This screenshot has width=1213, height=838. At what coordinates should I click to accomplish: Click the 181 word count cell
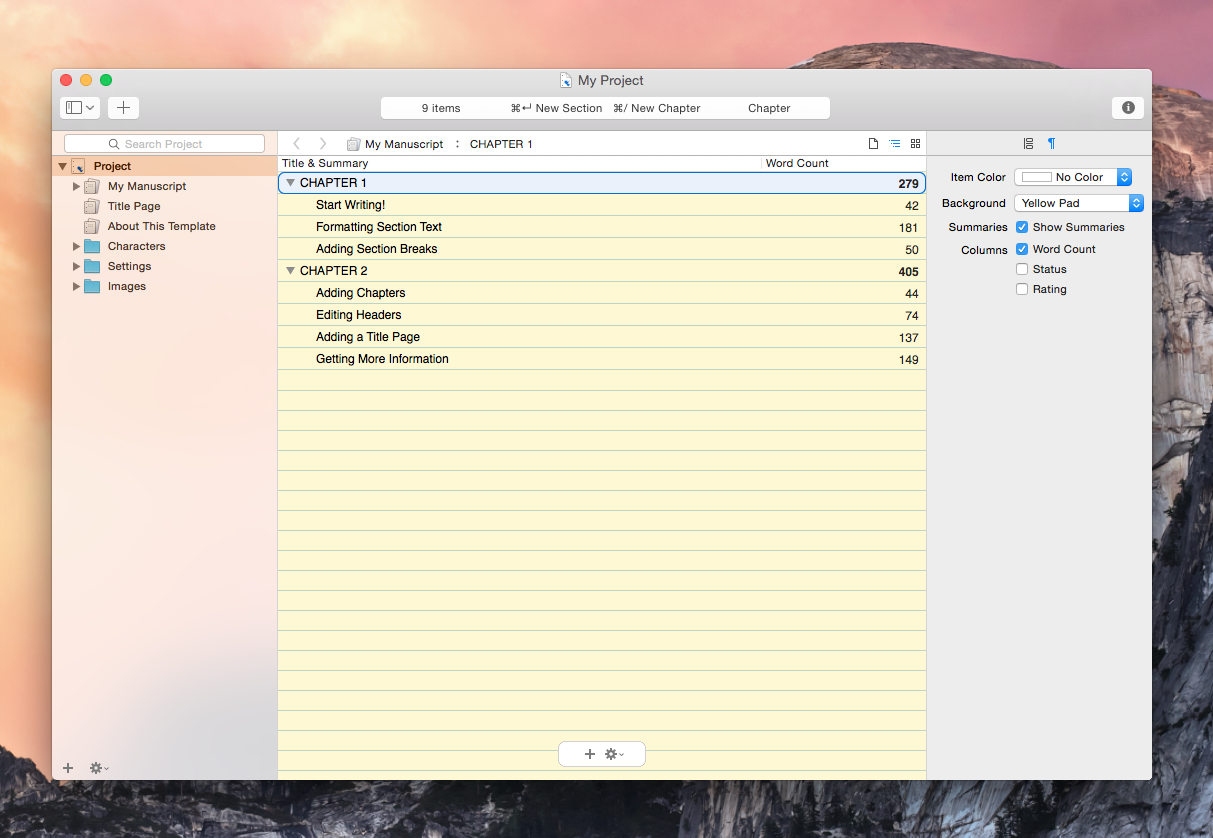(x=908, y=228)
